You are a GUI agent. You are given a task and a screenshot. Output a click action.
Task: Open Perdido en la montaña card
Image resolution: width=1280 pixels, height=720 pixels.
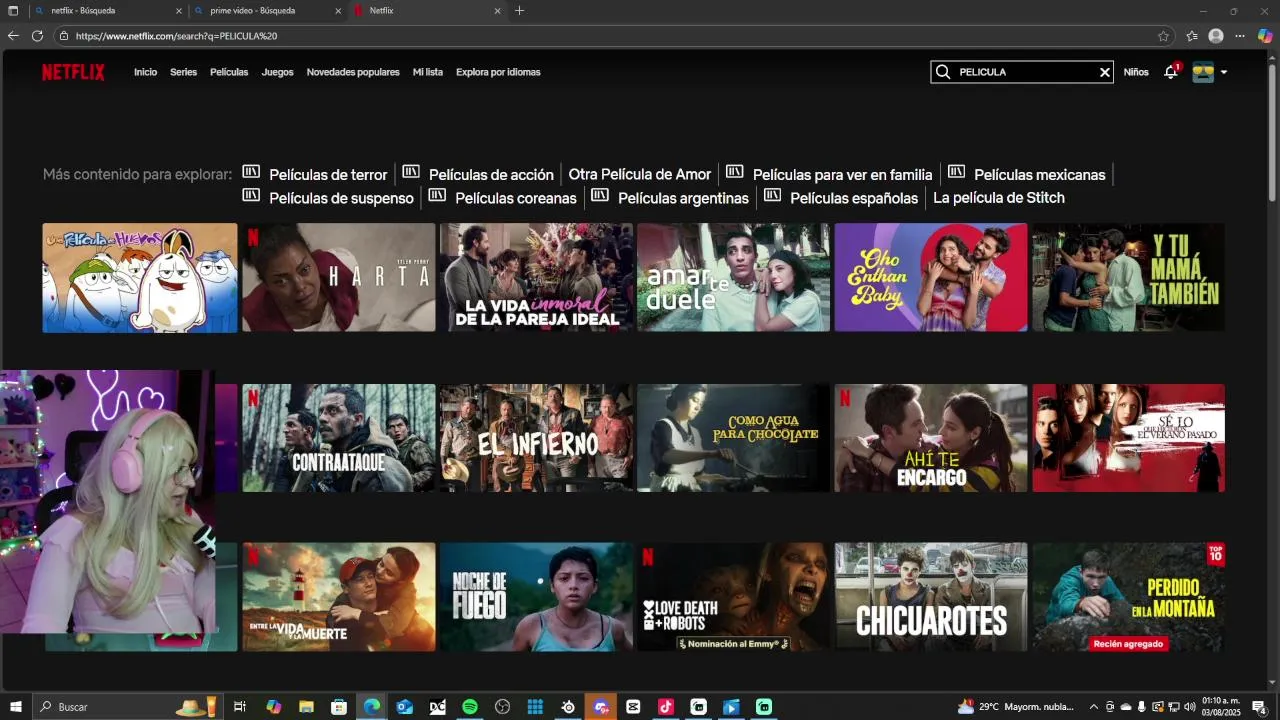pos(1128,597)
